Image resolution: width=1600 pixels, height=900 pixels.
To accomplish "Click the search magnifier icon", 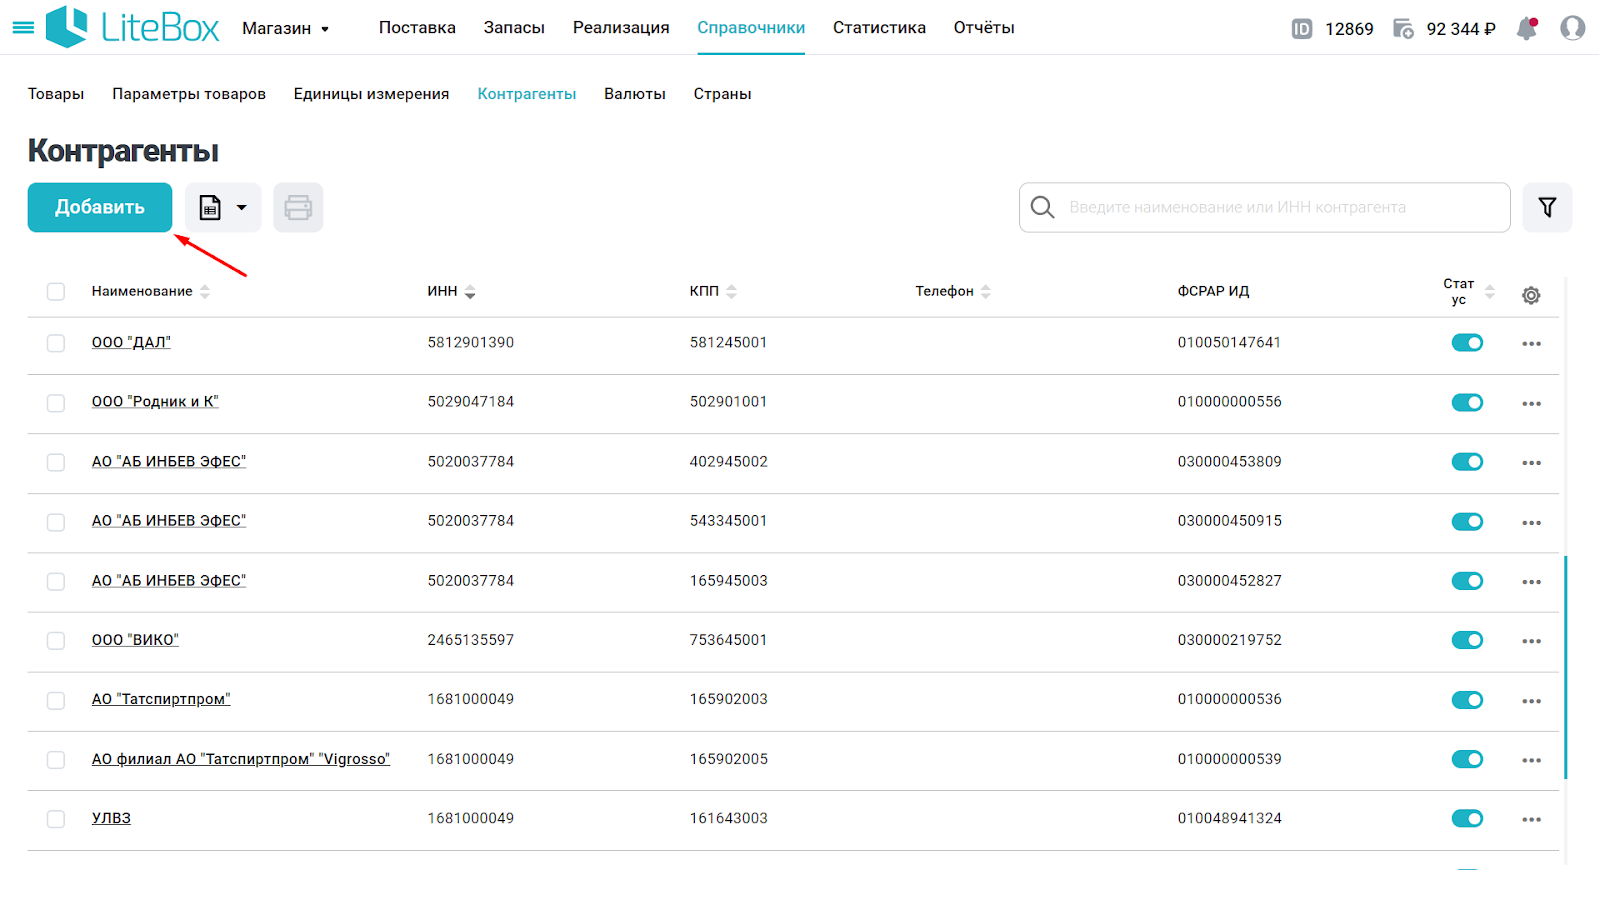I will tap(1042, 207).
